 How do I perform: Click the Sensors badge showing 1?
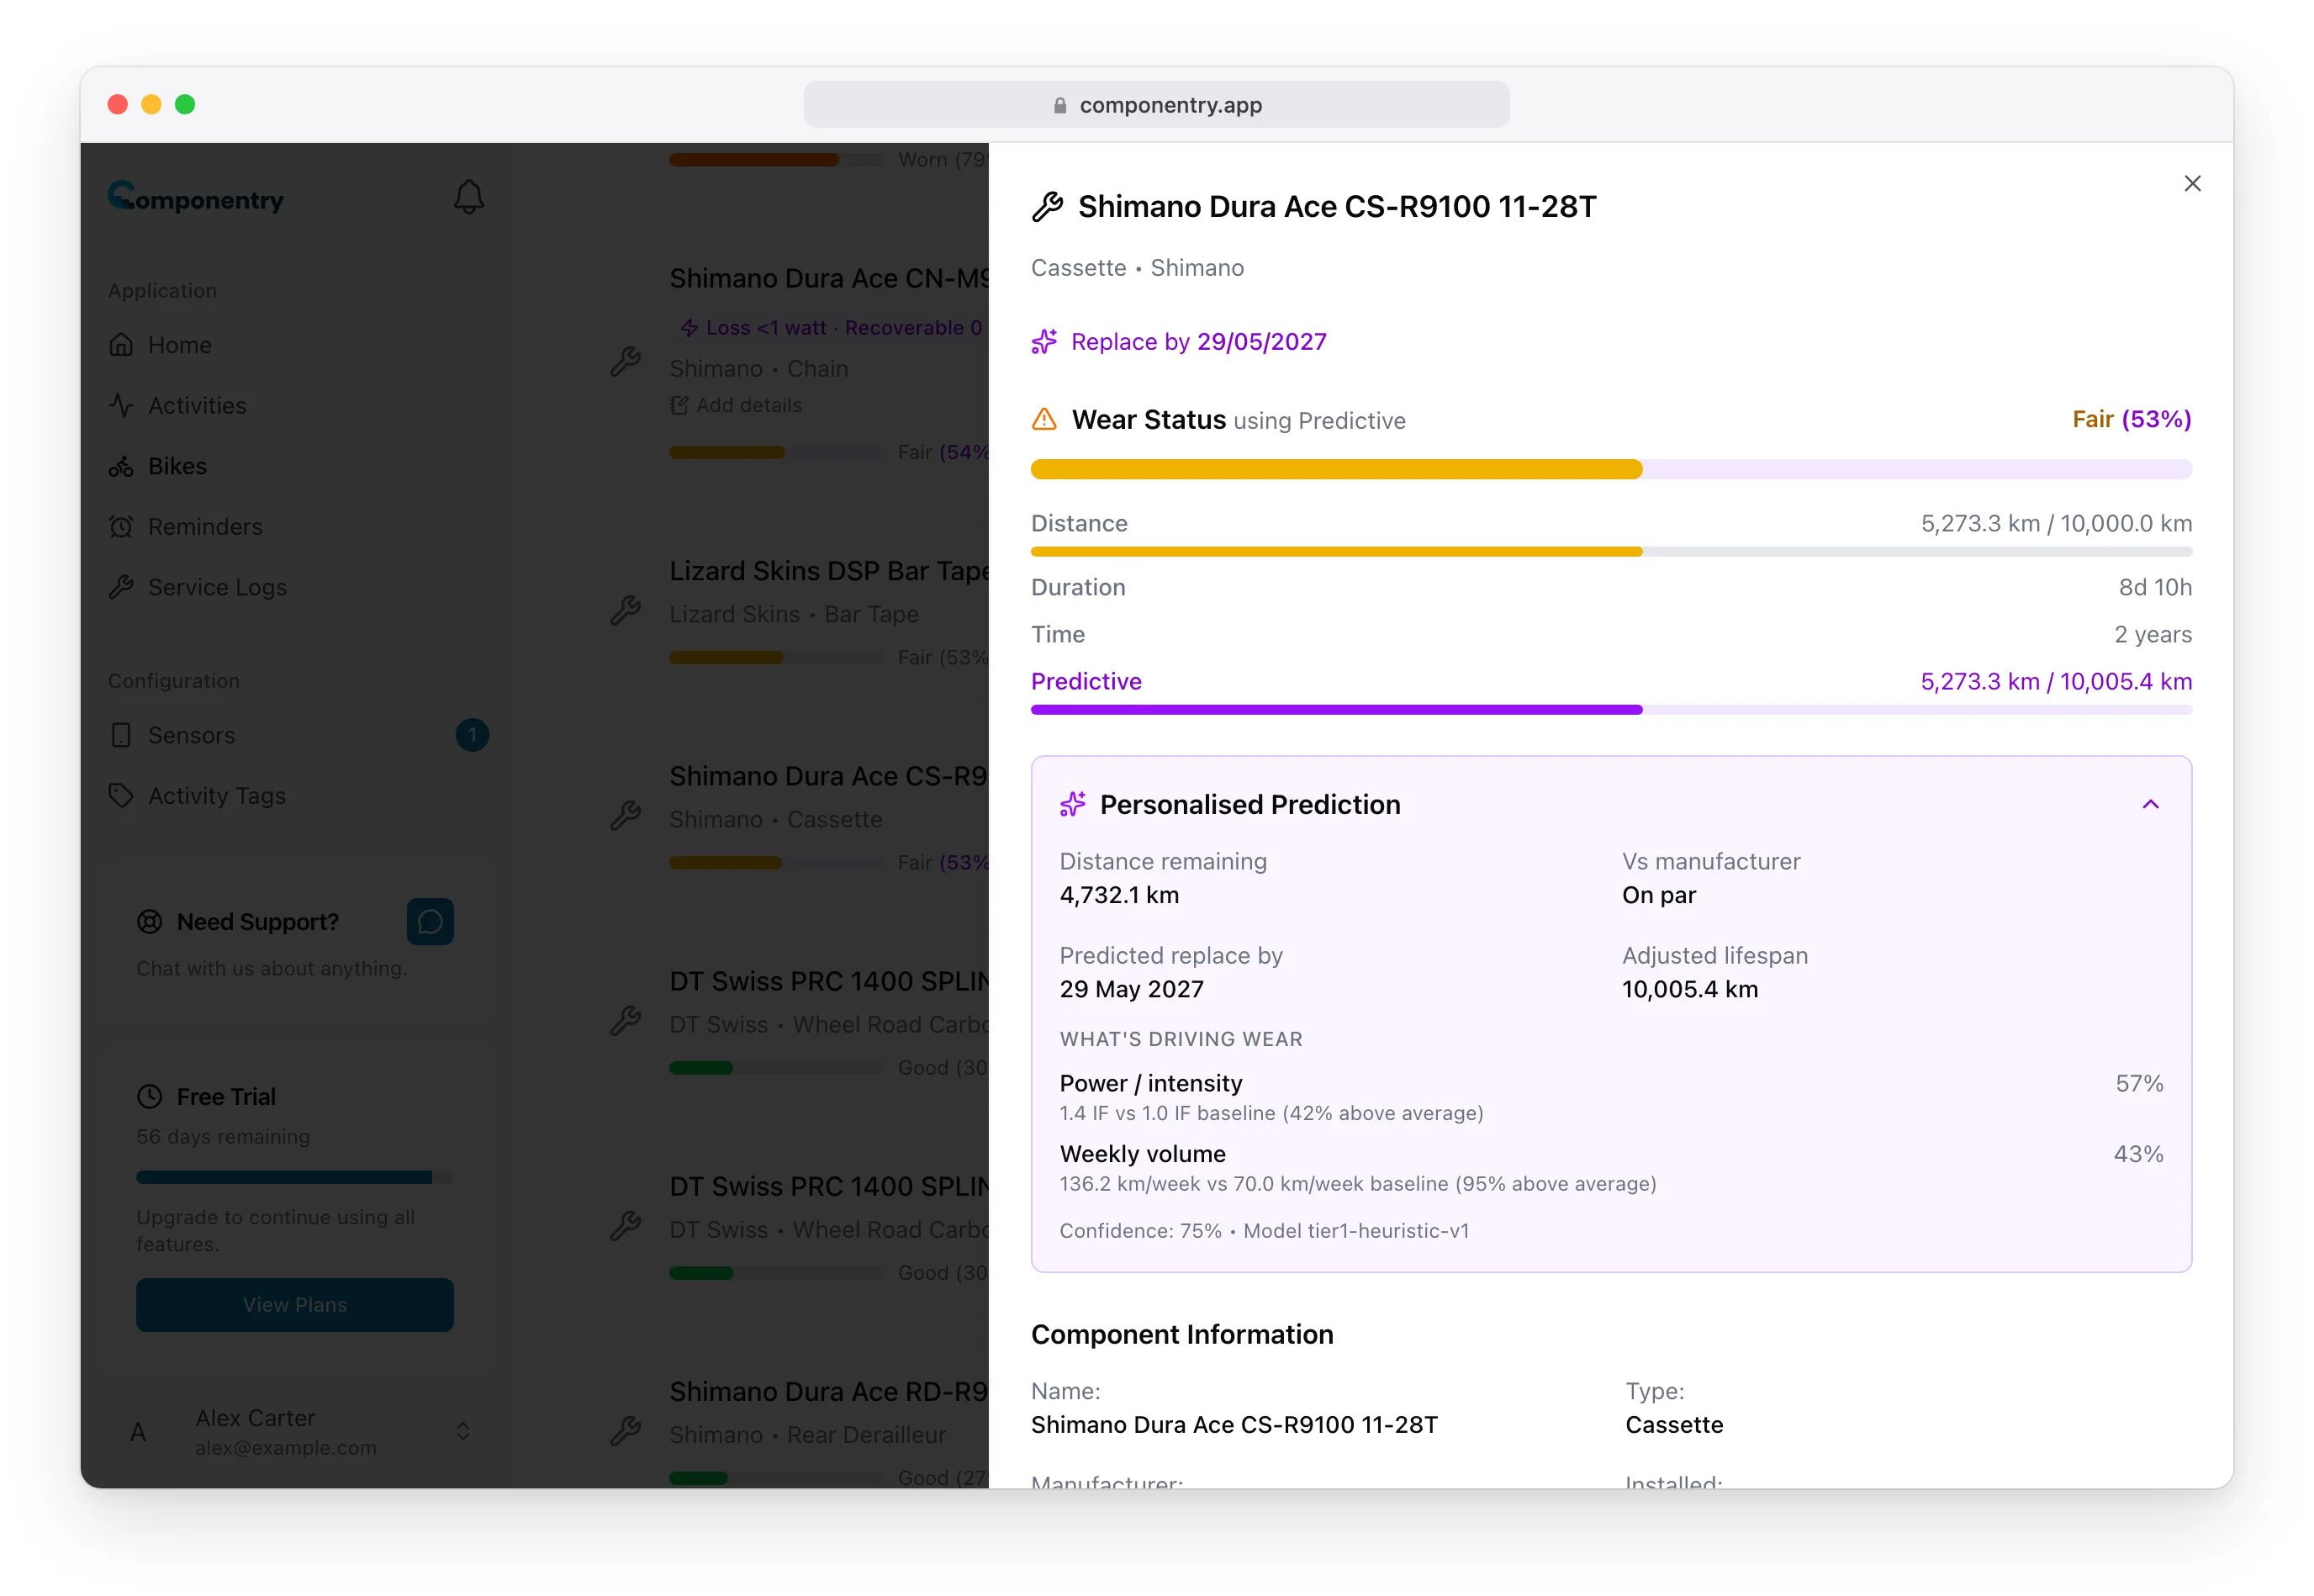coord(472,736)
